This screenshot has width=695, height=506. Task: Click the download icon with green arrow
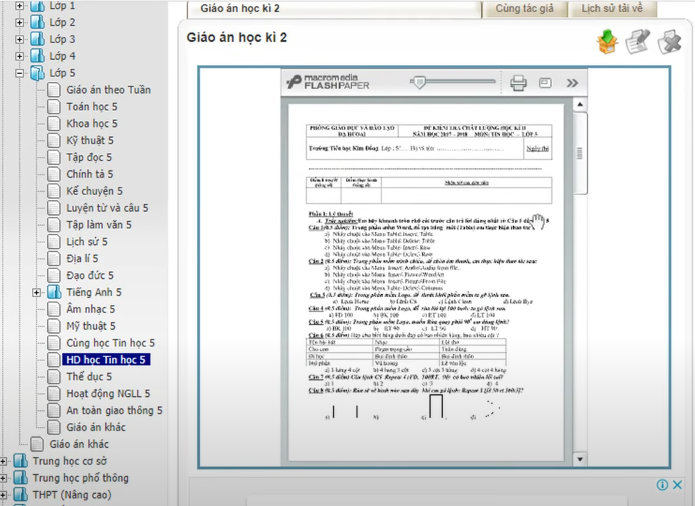(x=607, y=41)
